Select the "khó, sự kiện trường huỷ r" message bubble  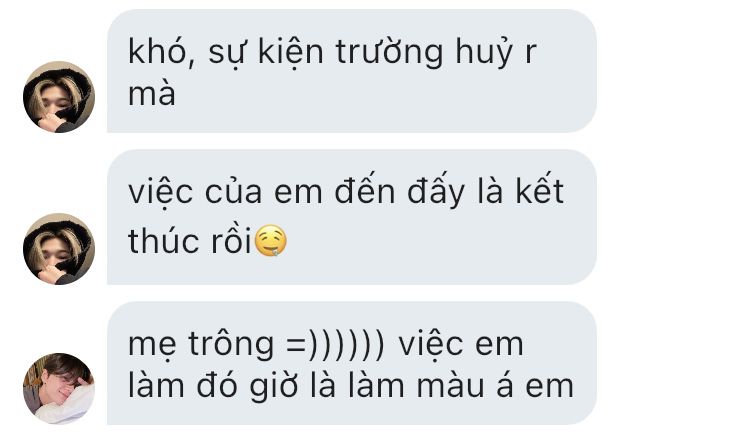(x=352, y=71)
